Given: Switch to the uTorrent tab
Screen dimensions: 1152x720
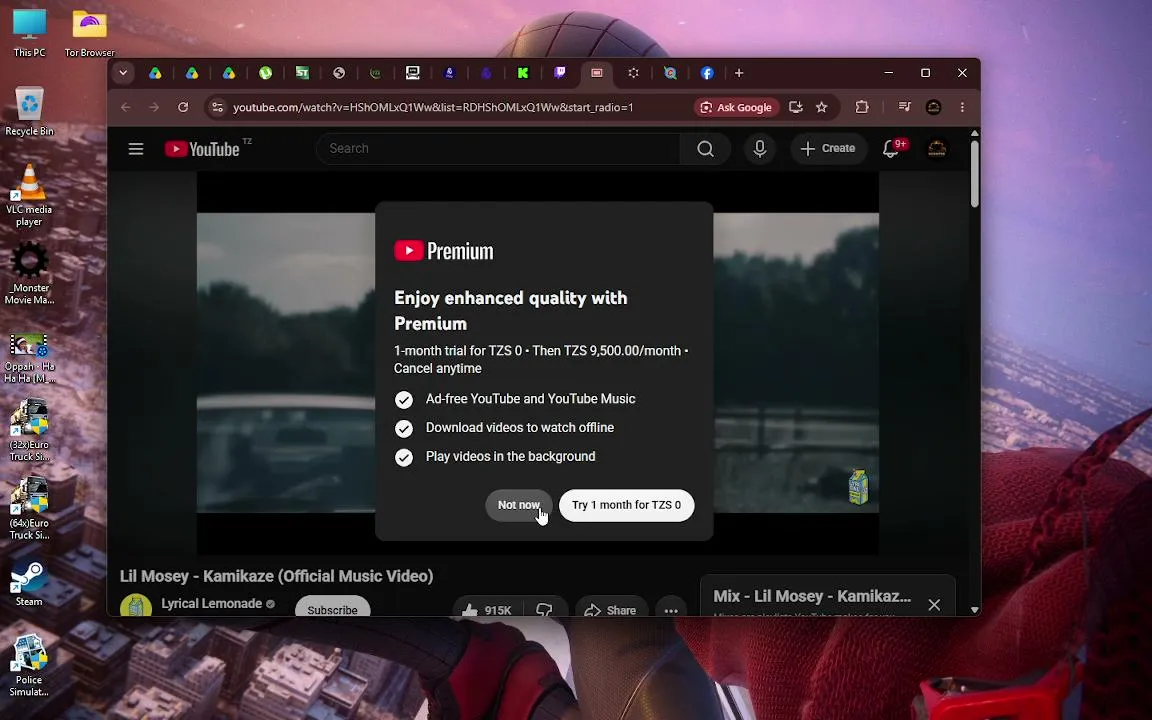Looking at the screenshot, I should [x=265, y=73].
